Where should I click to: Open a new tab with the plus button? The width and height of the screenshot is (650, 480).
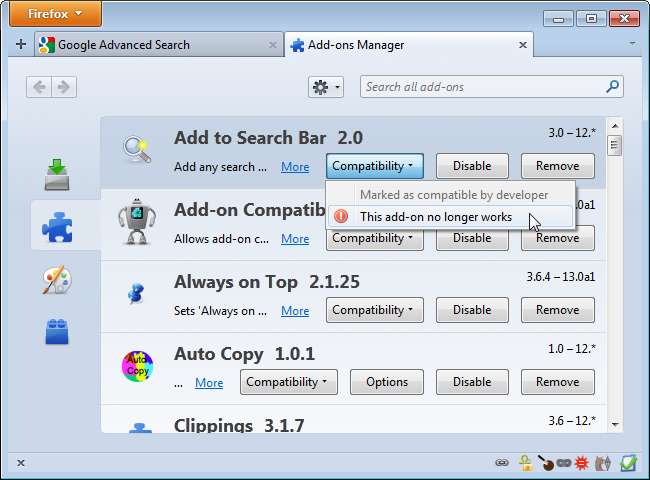tap(21, 44)
